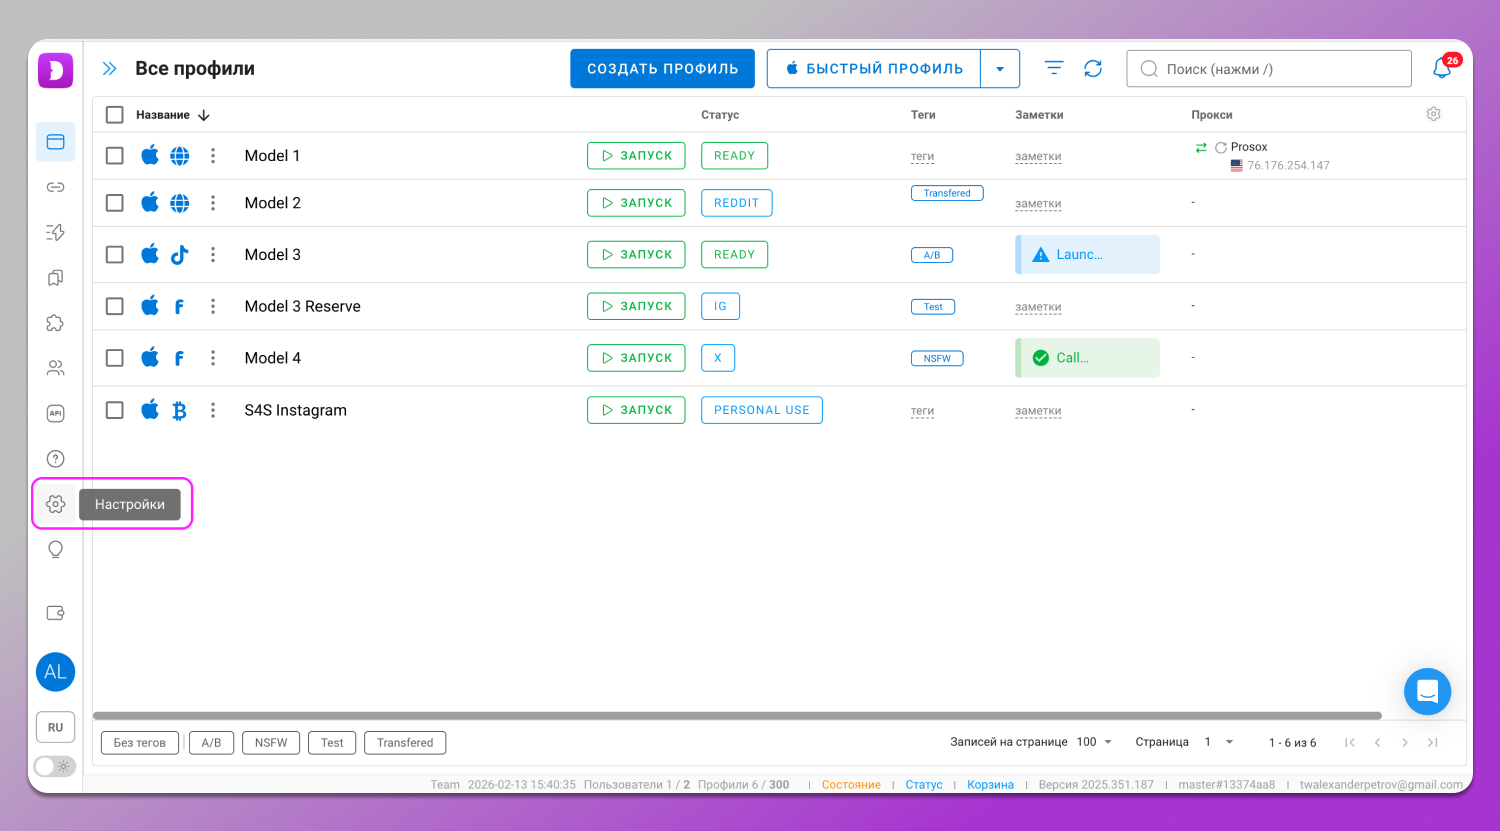Click the Создать профиль button
This screenshot has height=831, width=1500.
662,69
